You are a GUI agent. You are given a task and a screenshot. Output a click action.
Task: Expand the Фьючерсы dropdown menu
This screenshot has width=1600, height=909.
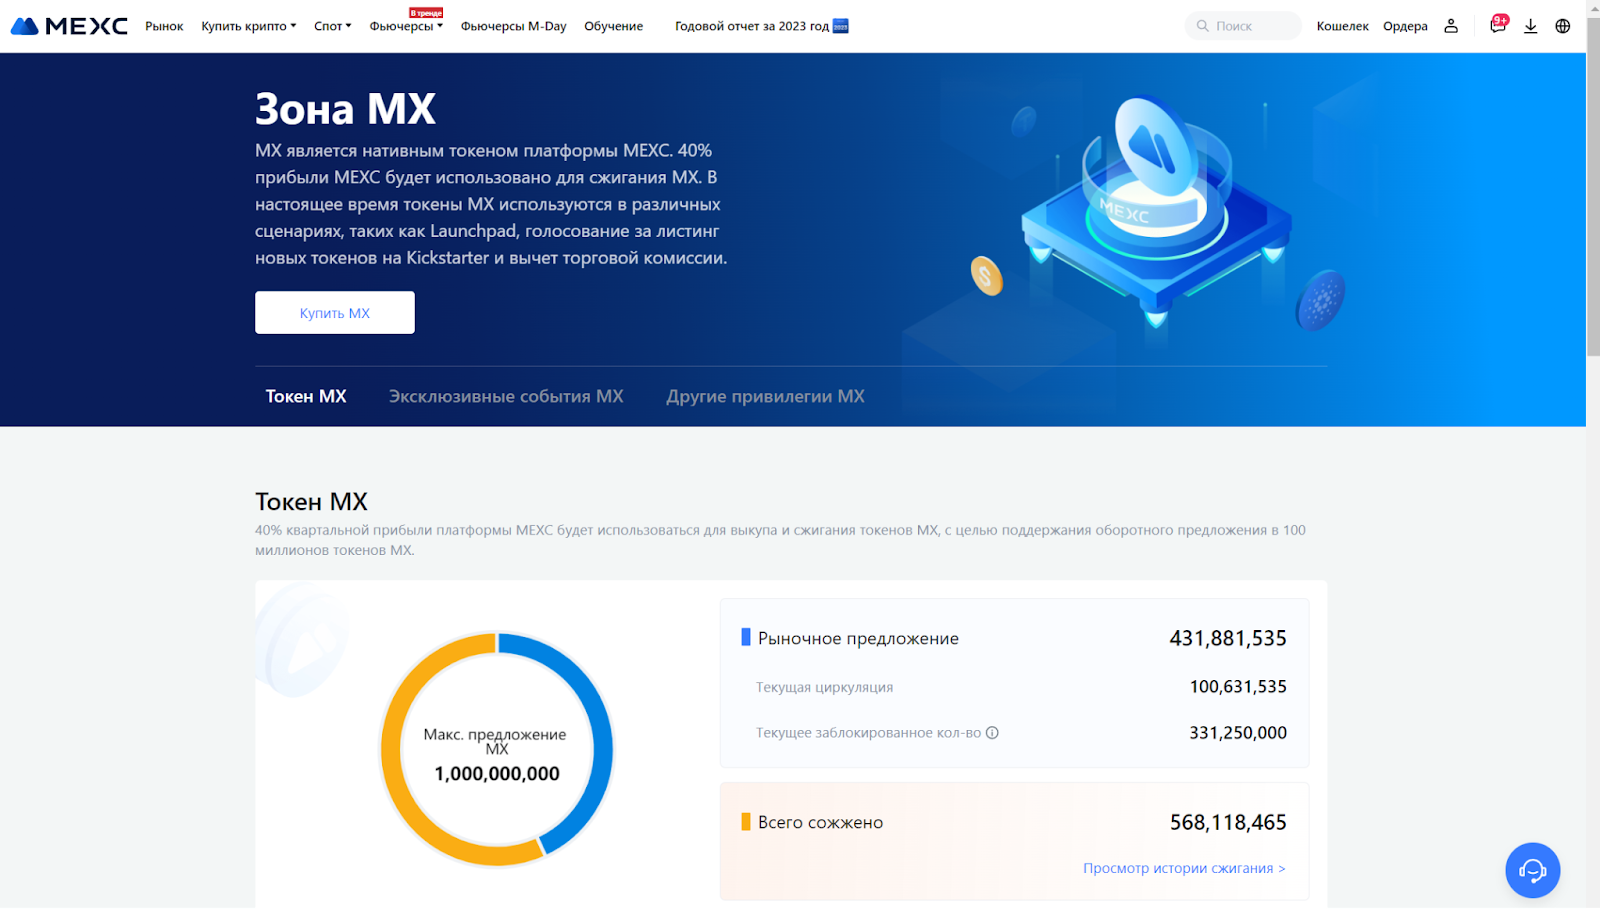[x=406, y=26]
